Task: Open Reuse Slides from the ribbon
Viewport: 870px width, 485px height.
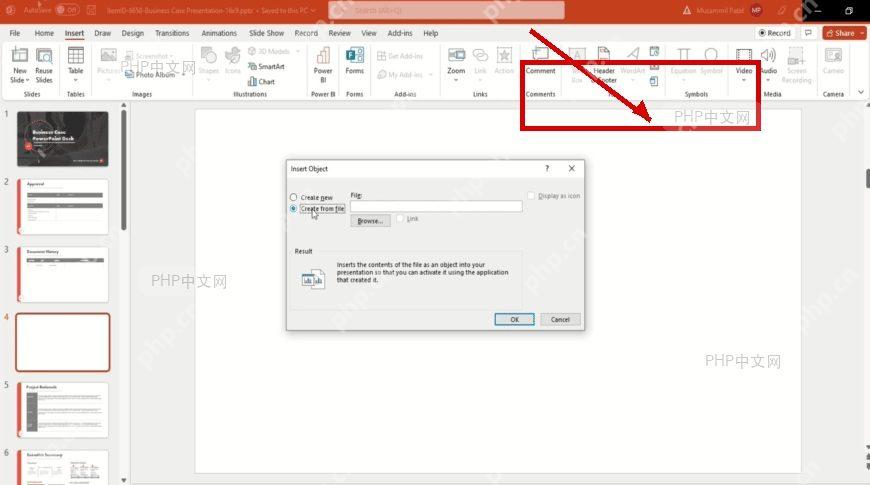Action: 44,65
